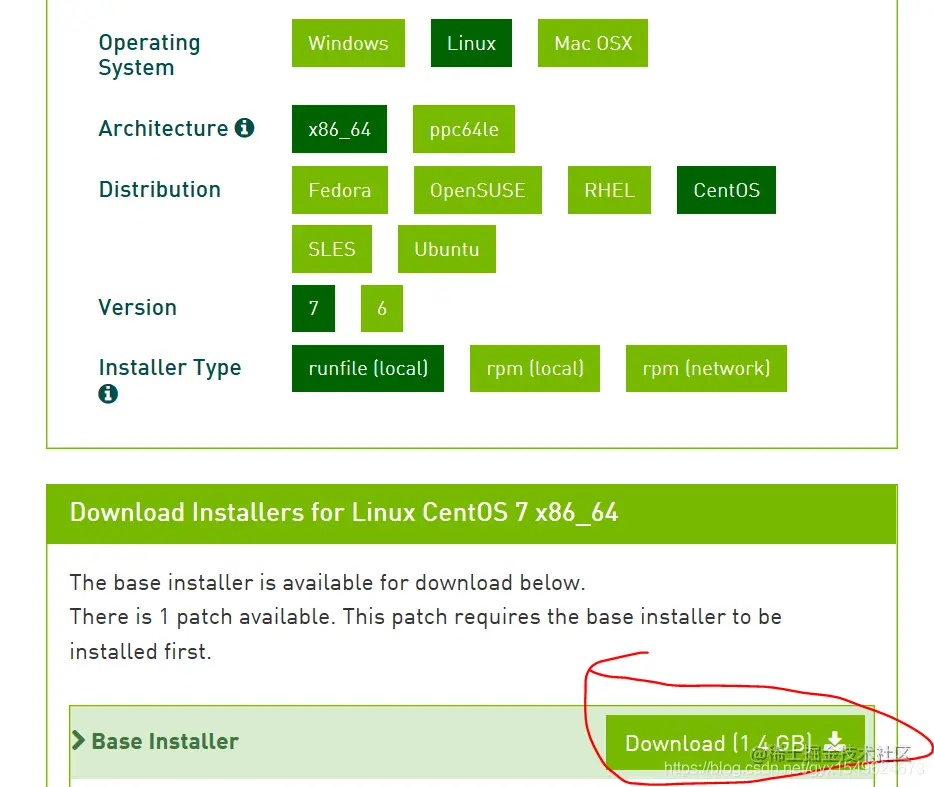Expand the Base Installer chevron
This screenshot has height=787, width=934.
click(x=78, y=741)
